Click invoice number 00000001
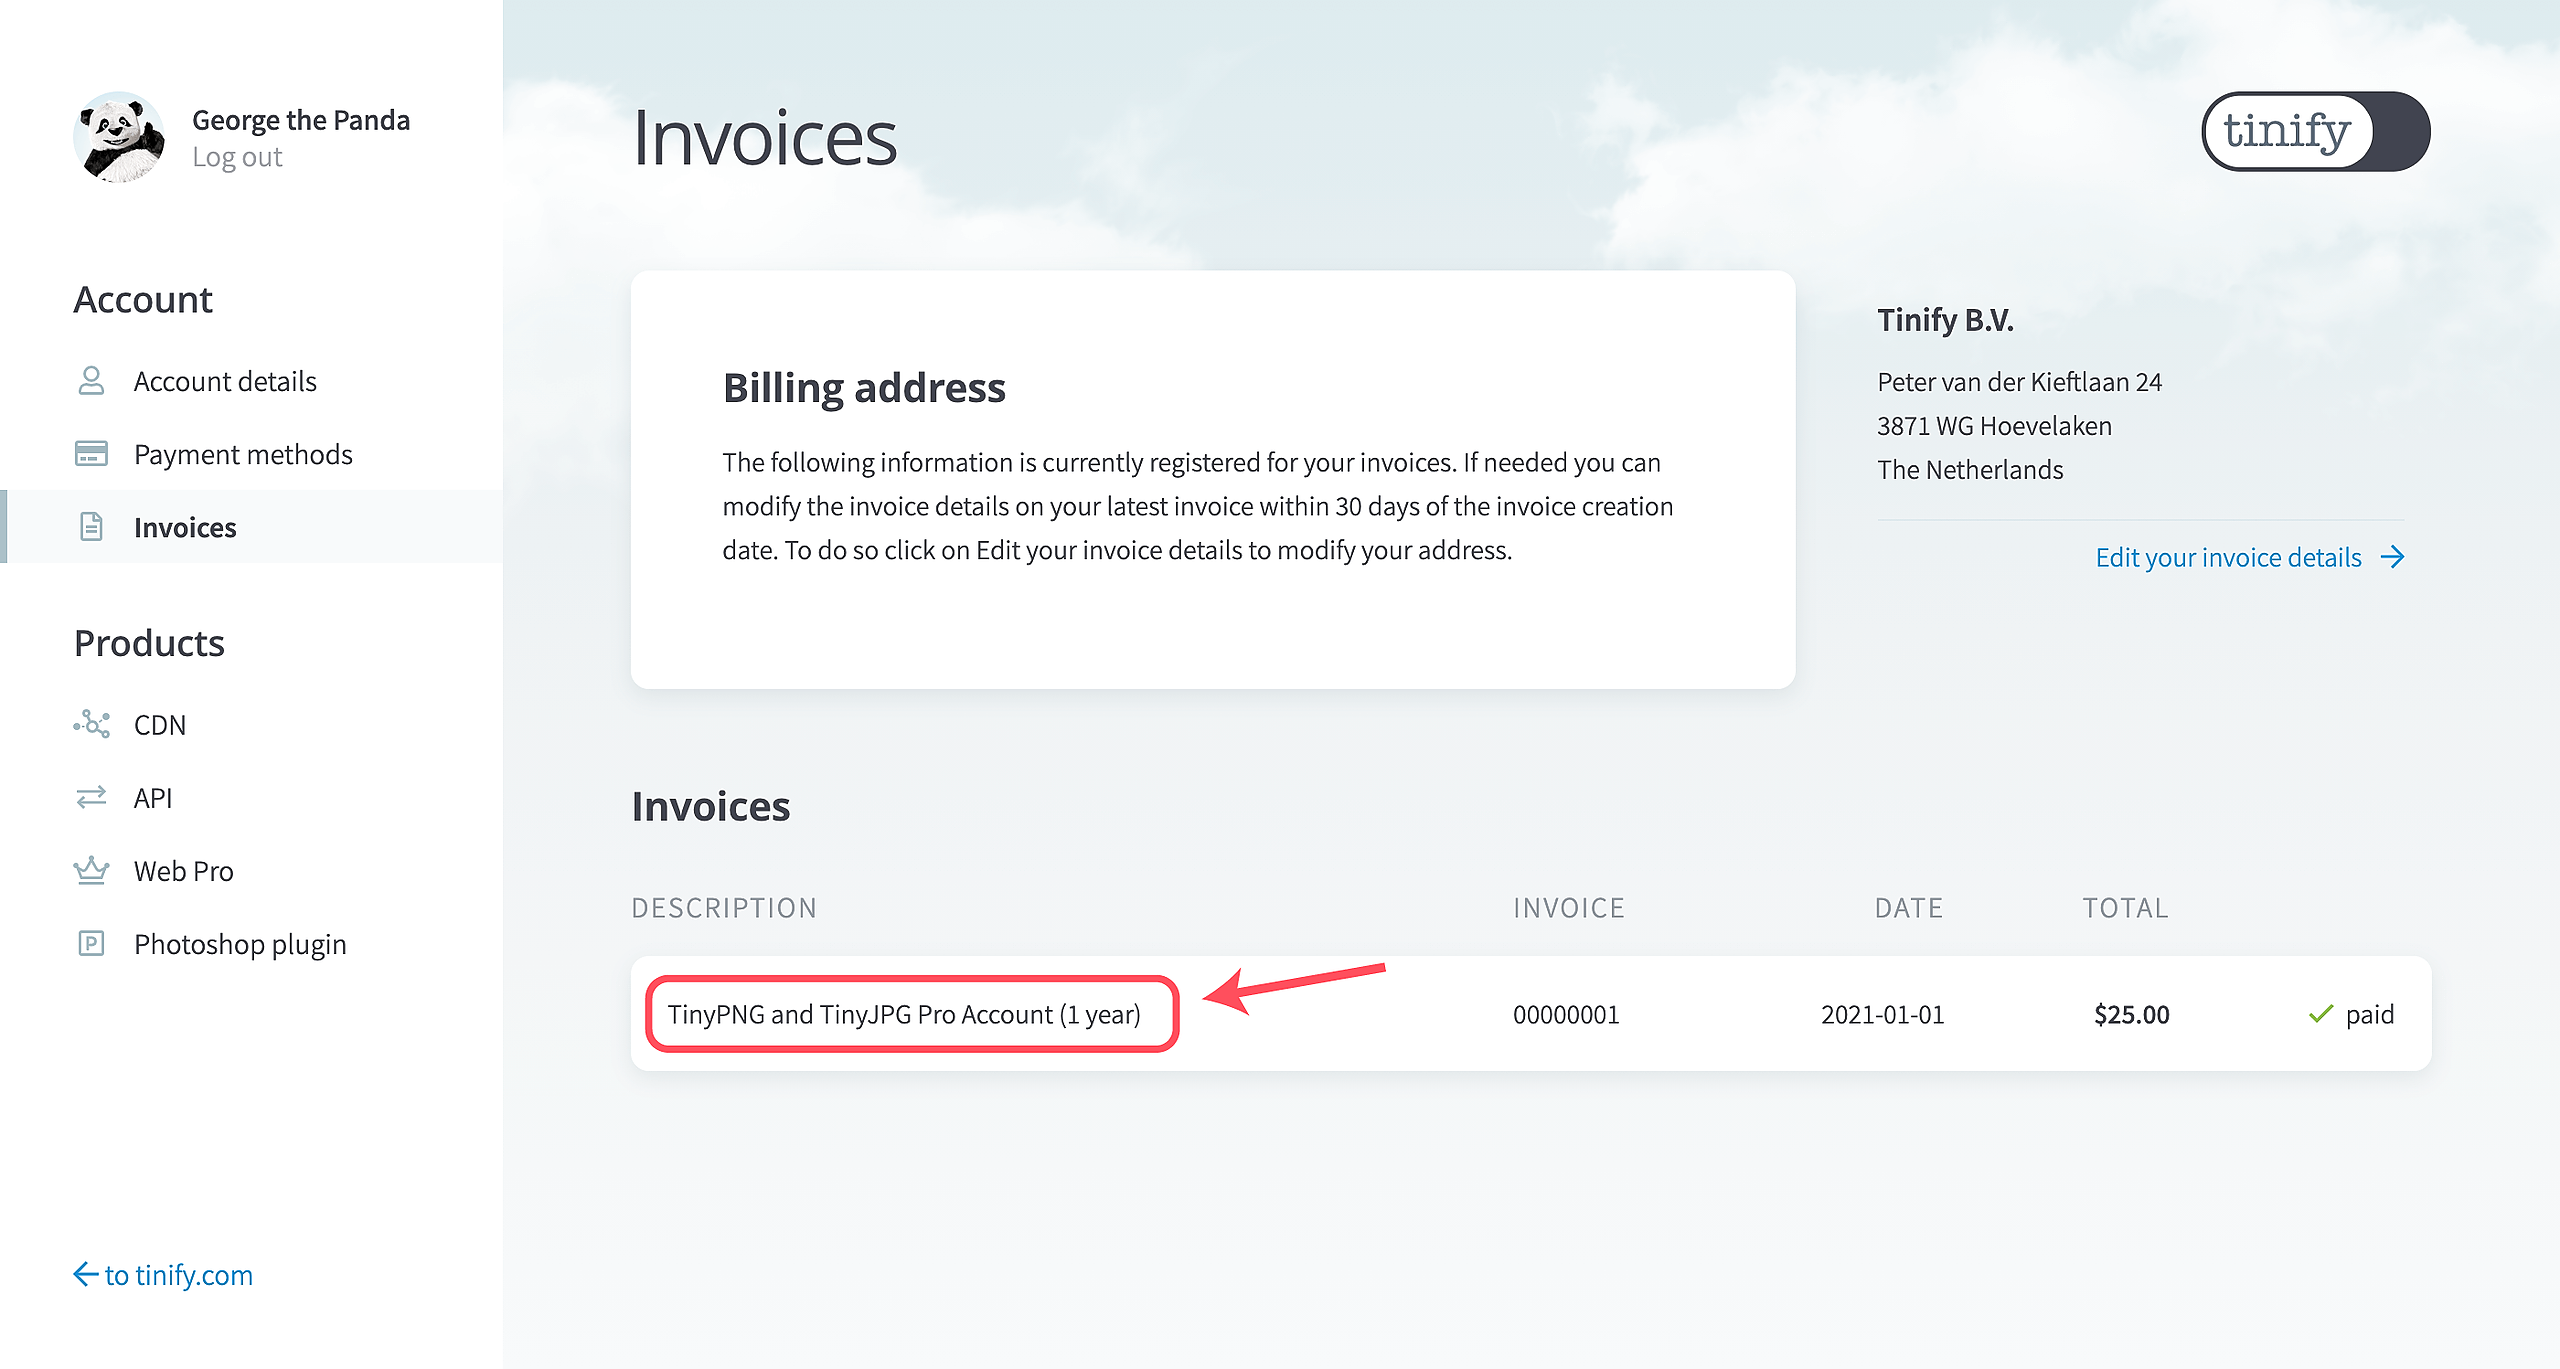 pos(1565,1014)
